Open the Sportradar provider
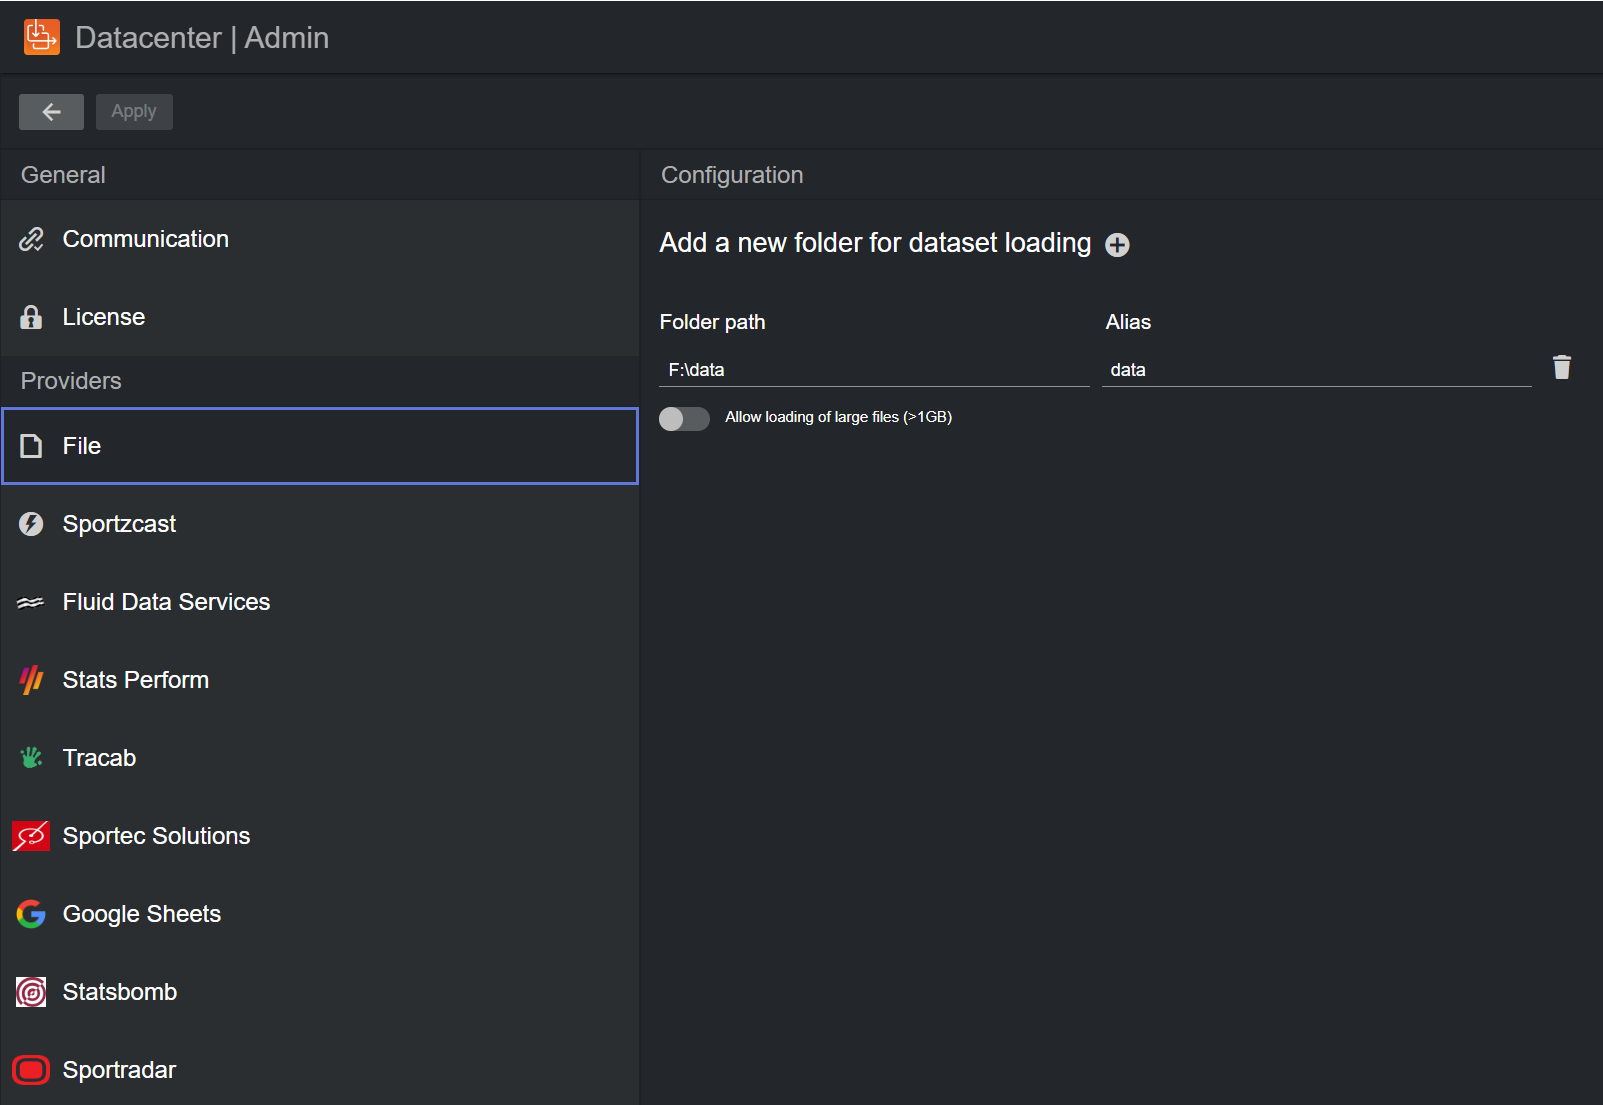 (119, 1070)
